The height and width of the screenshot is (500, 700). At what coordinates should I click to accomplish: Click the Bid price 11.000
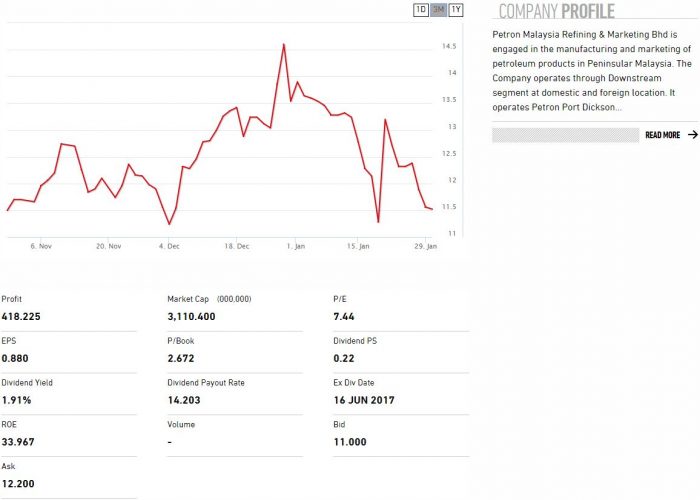click(x=350, y=442)
